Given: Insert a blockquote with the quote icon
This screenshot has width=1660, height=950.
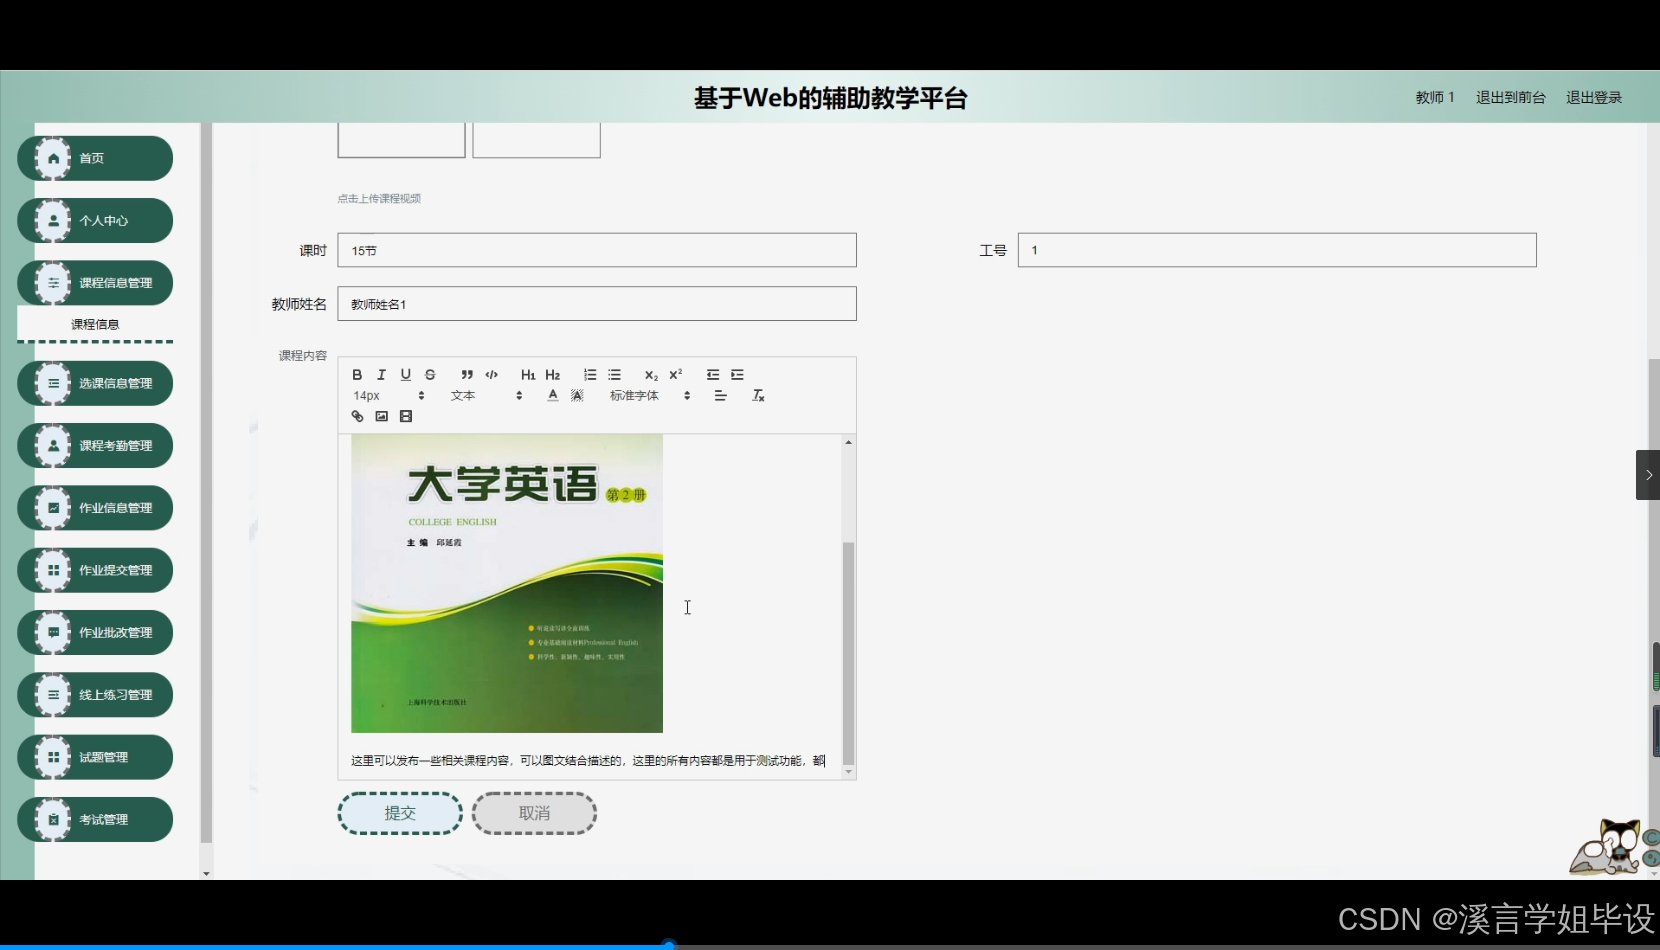Looking at the screenshot, I should [467, 375].
